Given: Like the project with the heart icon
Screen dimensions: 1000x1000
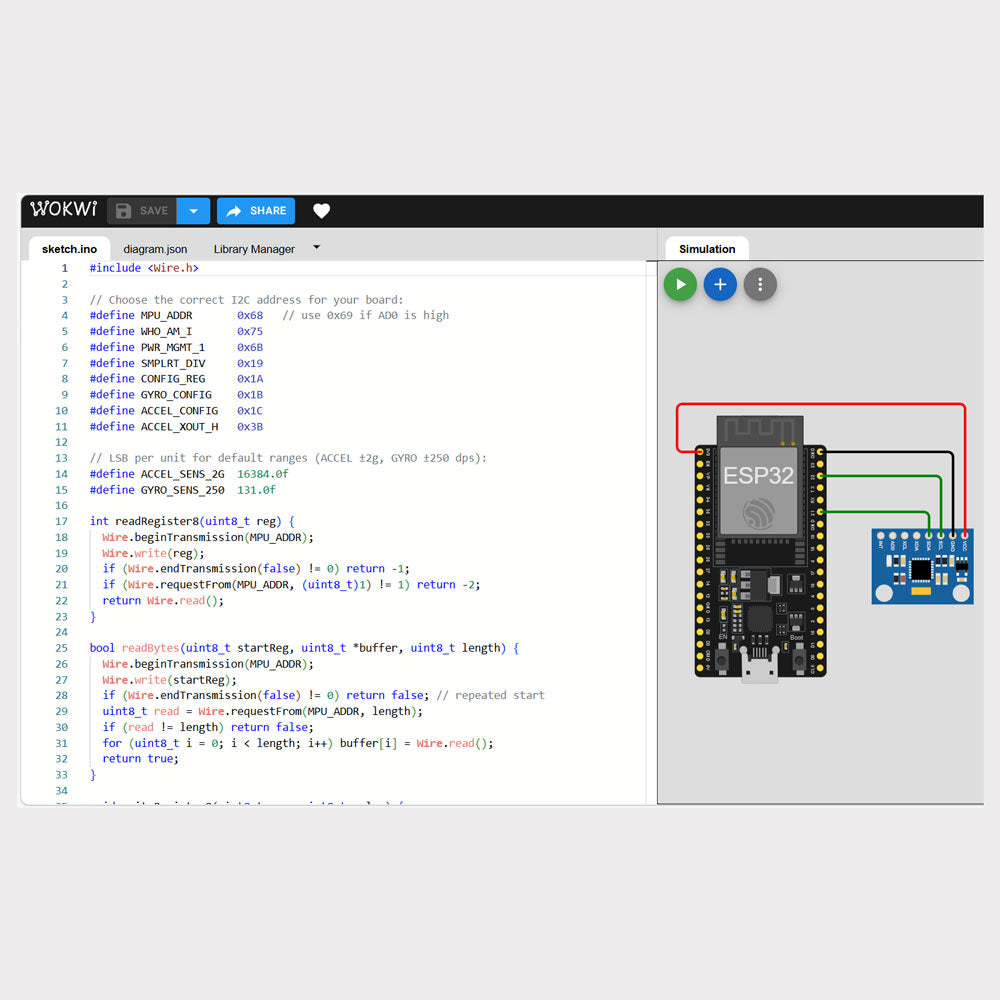Looking at the screenshot, I should point(321,211).
